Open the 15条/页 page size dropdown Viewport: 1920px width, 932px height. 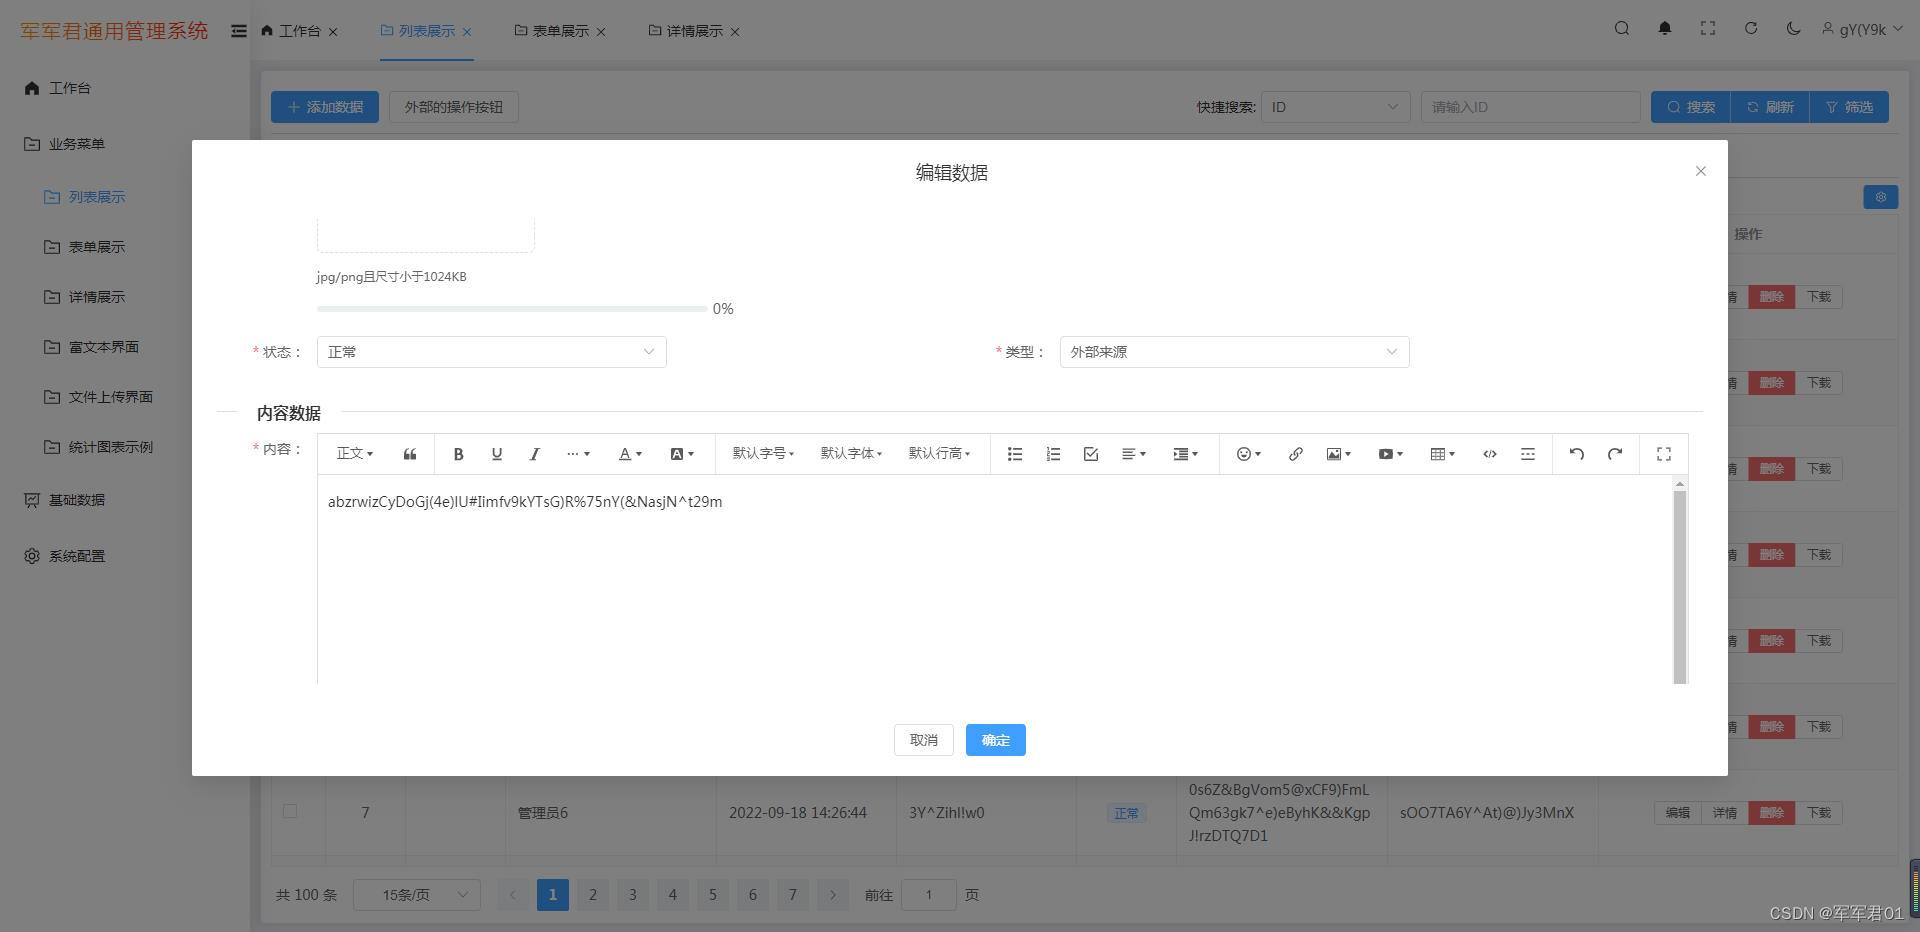[417, 895]
